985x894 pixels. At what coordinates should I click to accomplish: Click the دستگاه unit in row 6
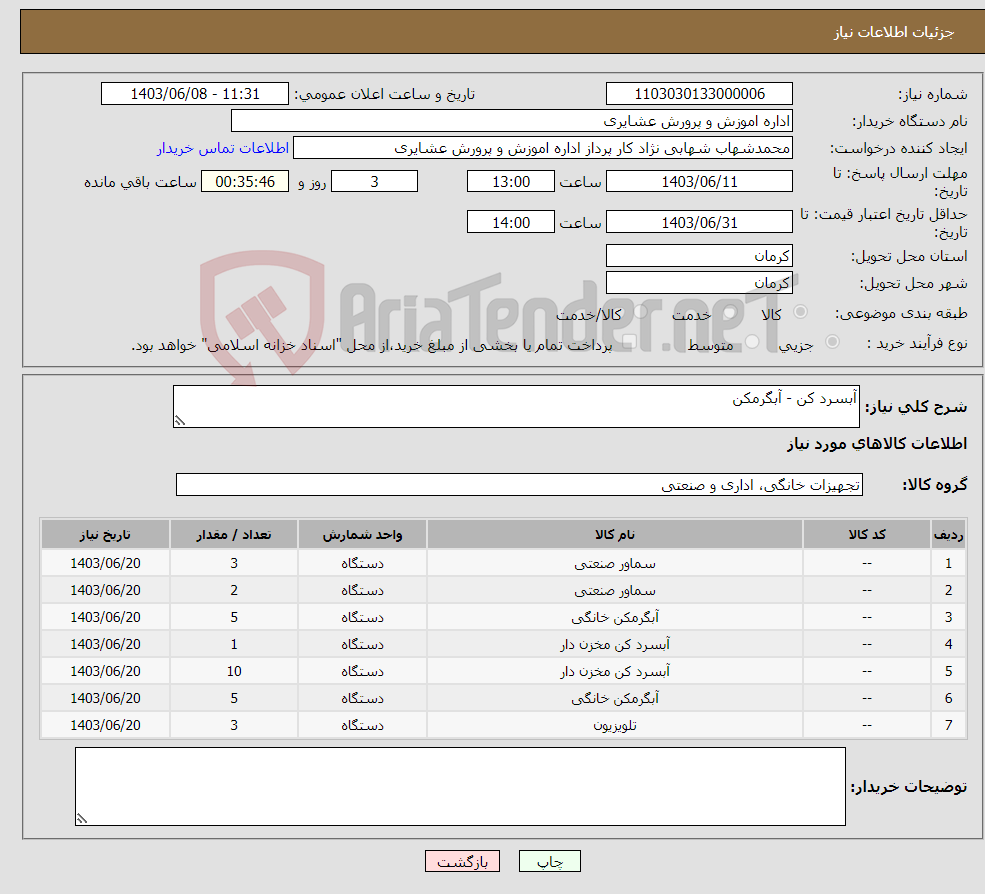(x=362, y=699)
